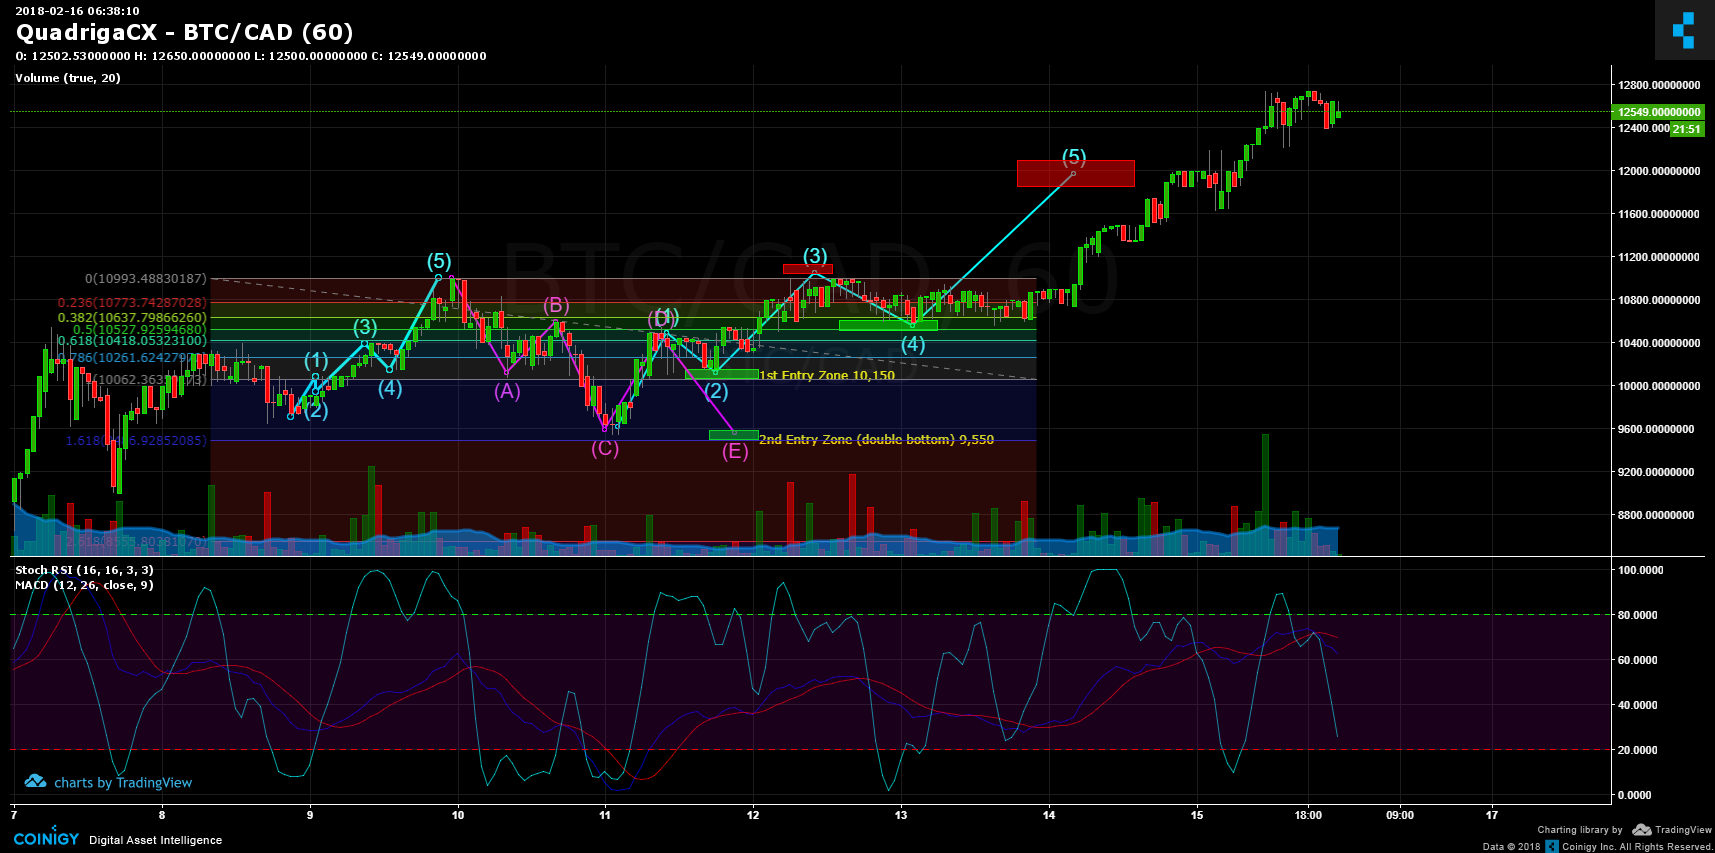Viewport: 1715px width, 853px height.
Task: Click the date '8' on the time axis
Action: [162, 815]
